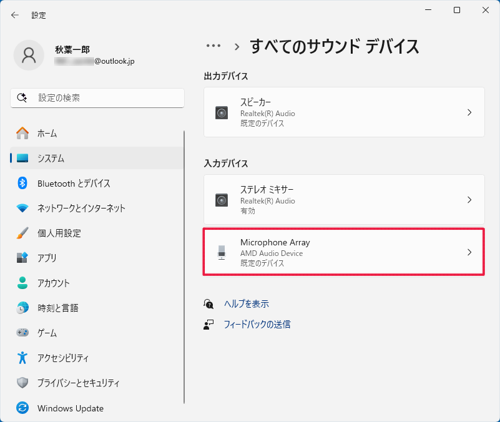
Task: Go back with the arrow icon
Action: [15, 15]
